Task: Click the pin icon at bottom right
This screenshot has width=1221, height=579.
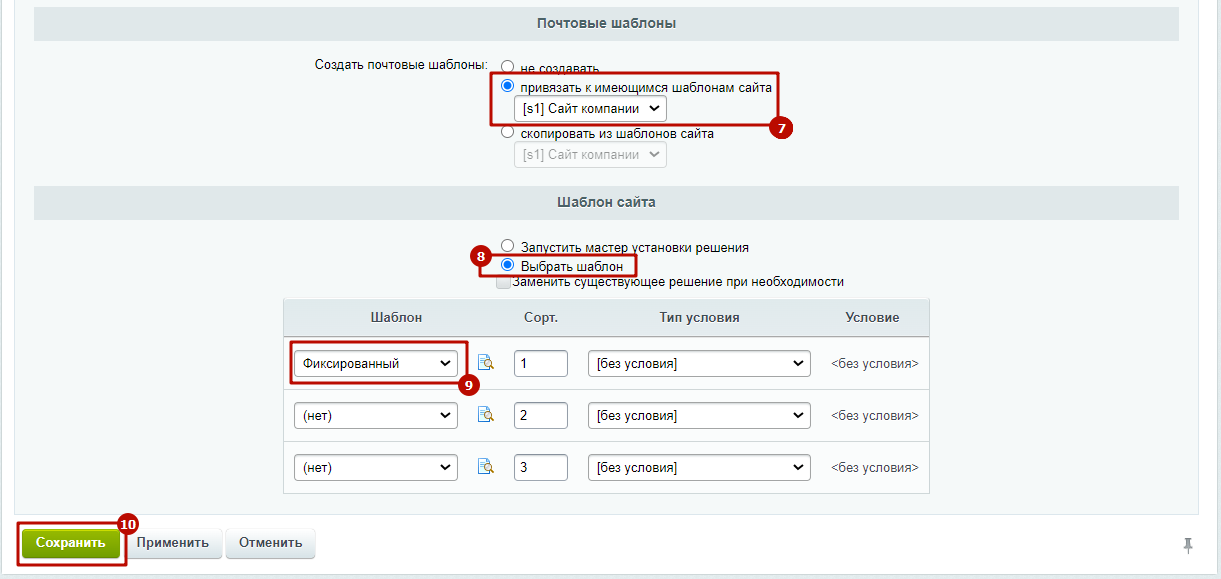Action: pyautogui.click(x=1188, y=544)
